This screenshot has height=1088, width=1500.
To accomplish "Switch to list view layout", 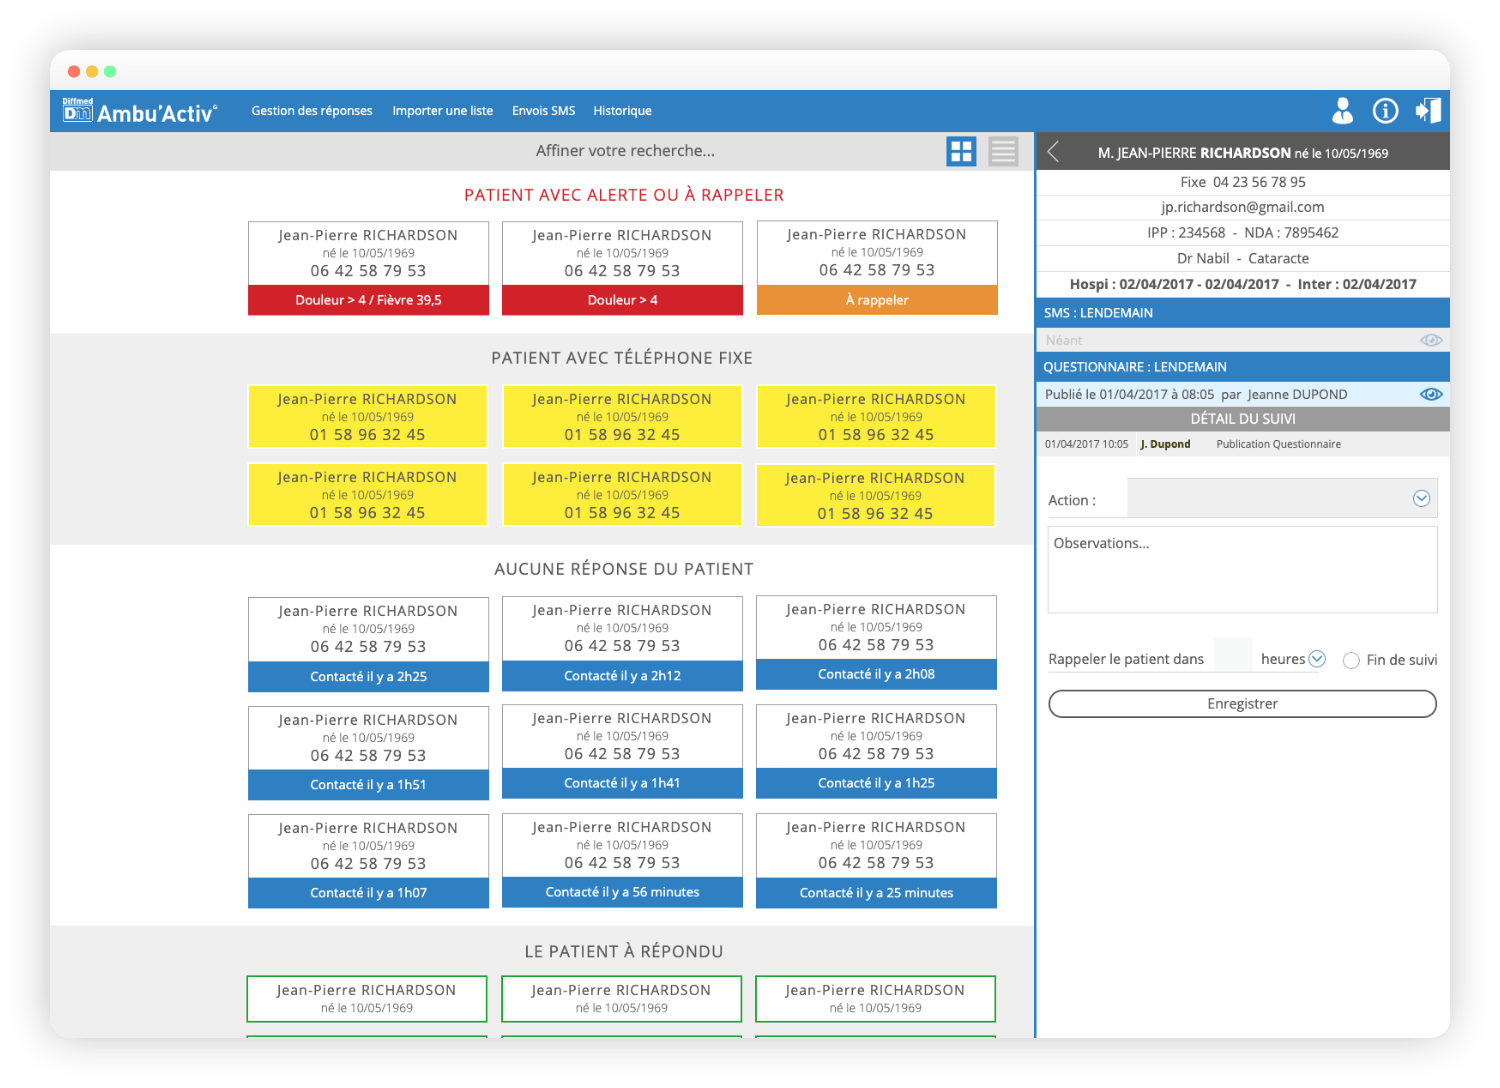I will pyautogui.click(x=1003, y=151).
